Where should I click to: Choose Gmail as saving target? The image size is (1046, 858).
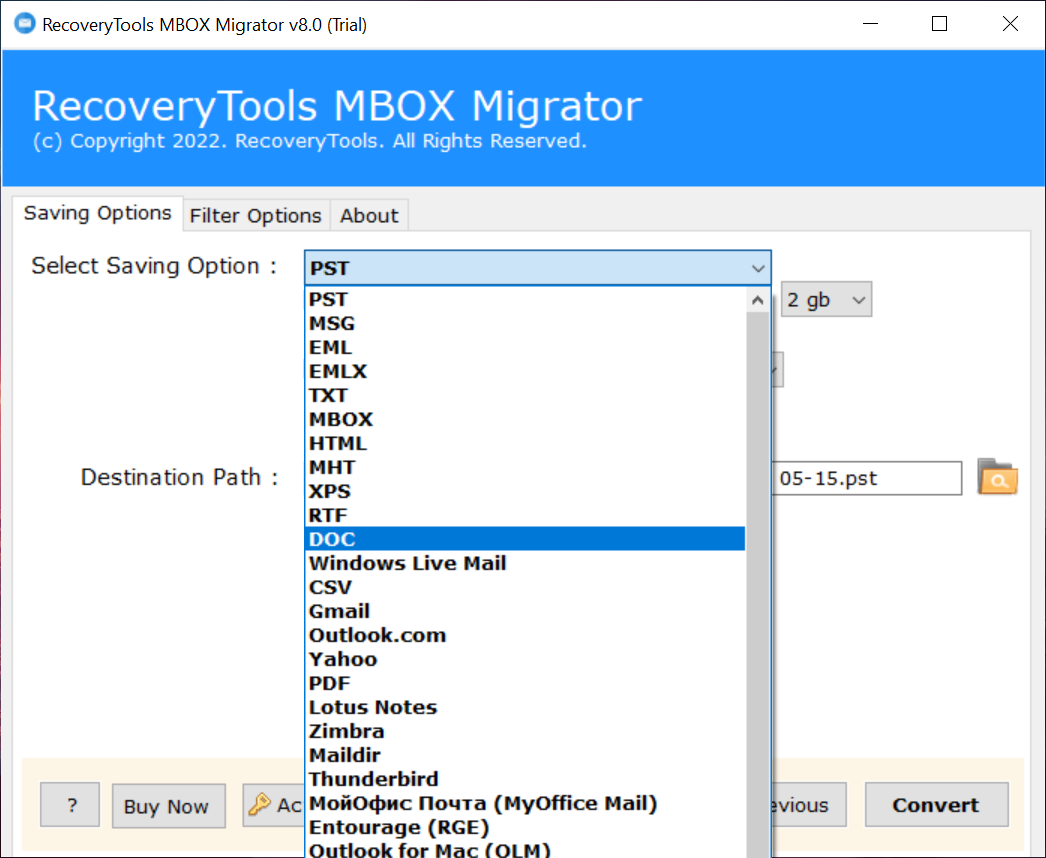[x=525, y=612]
